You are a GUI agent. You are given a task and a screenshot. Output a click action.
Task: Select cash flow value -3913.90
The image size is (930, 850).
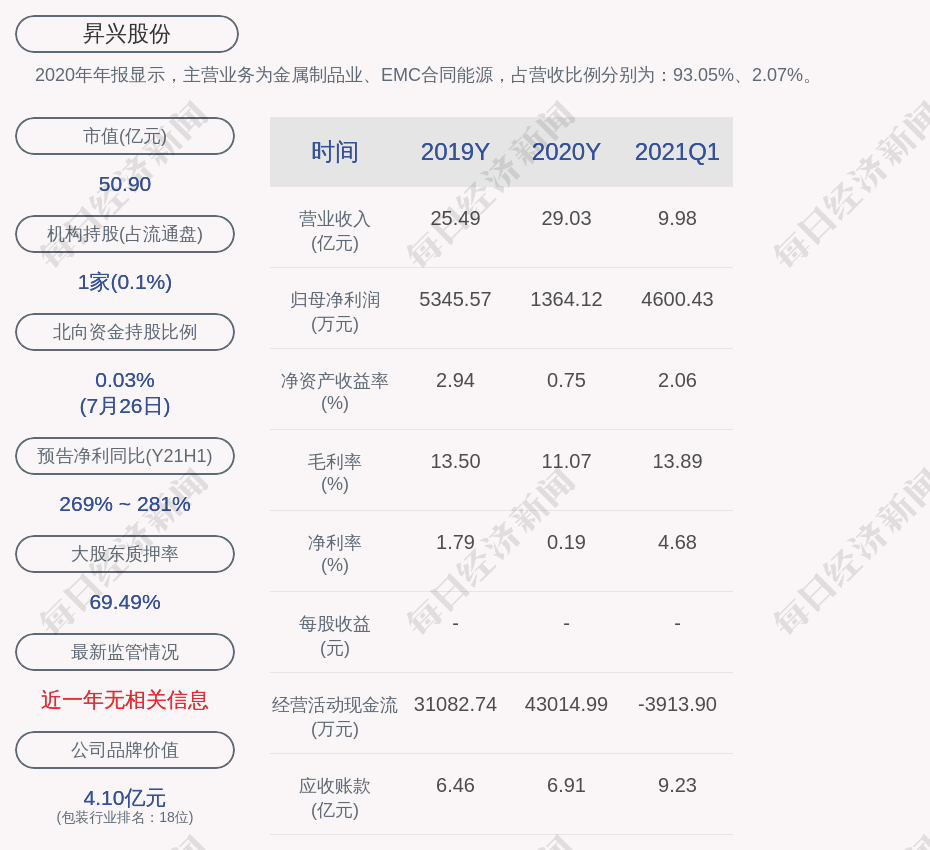(x=677, y=705)
